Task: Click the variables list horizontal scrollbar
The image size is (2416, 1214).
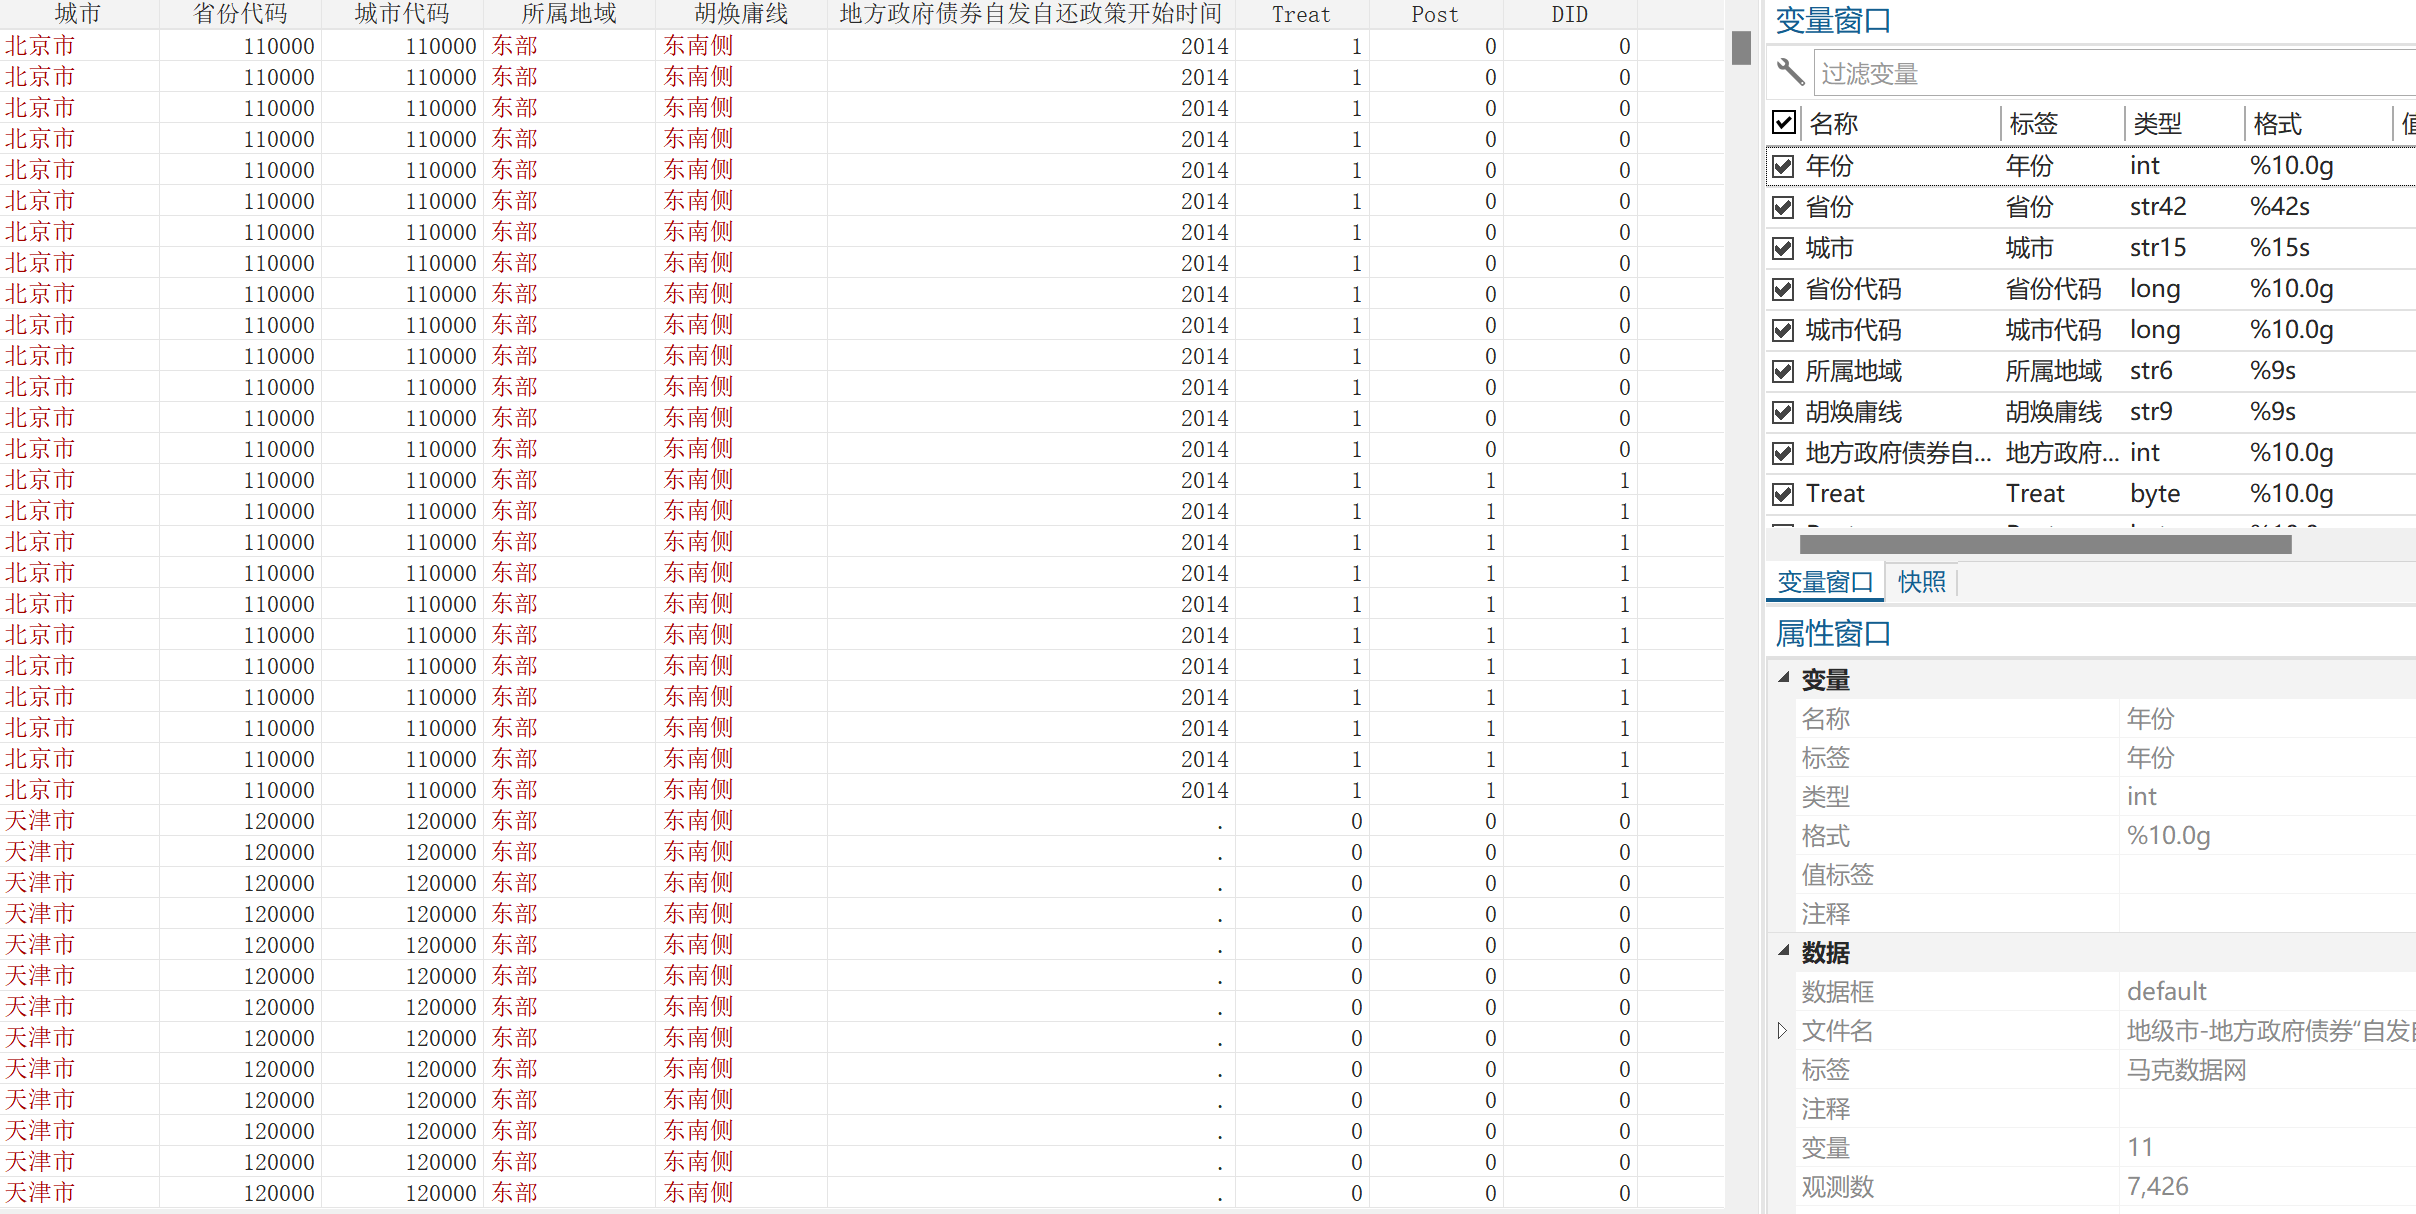Action: (x=2045, y=544)
